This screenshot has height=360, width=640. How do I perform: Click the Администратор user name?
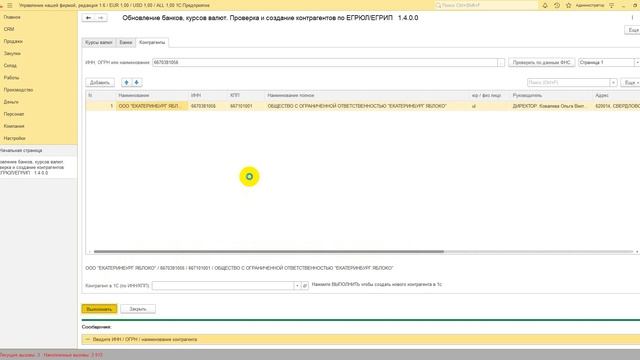click(590, 5)
